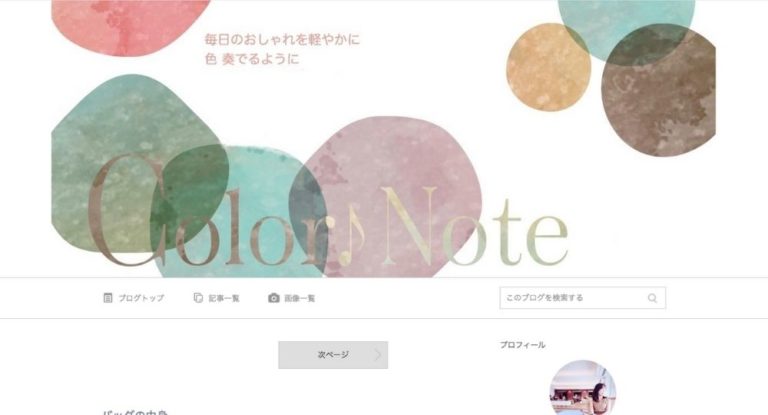768x415 pixels.
Task: Click the chevron arrow on 次ページ
Action: [x=378, y=355]
